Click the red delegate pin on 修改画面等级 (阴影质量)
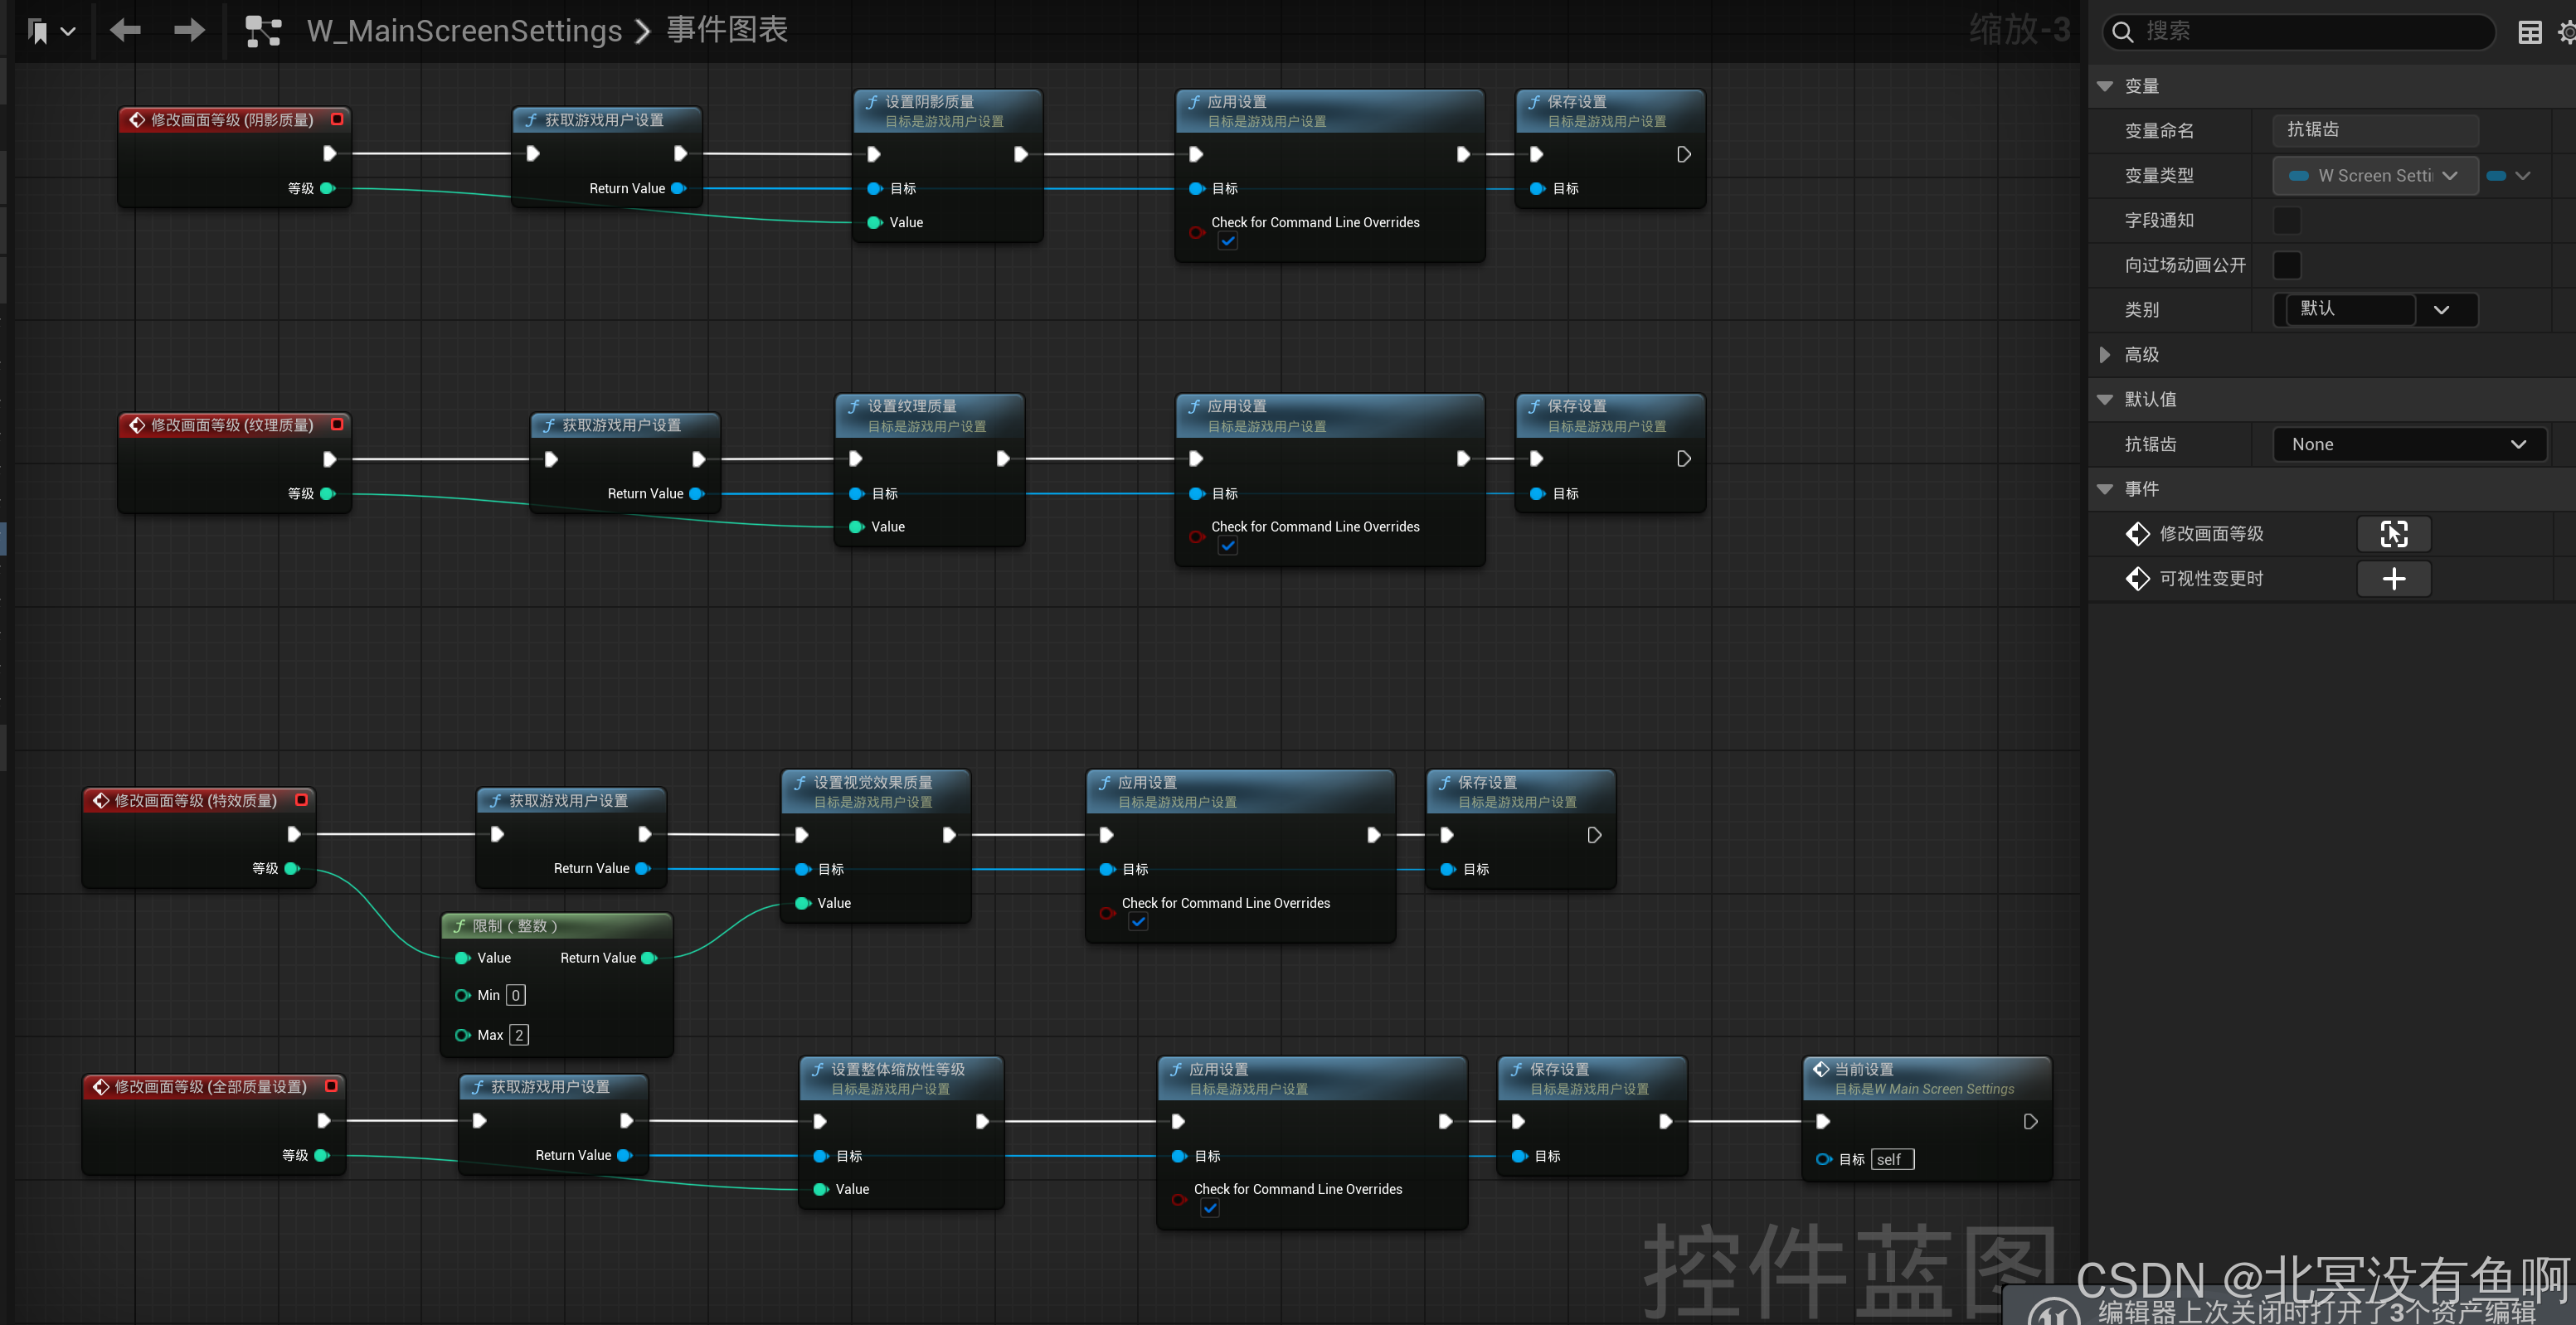2576x1325 pixels. click(338, 119)
